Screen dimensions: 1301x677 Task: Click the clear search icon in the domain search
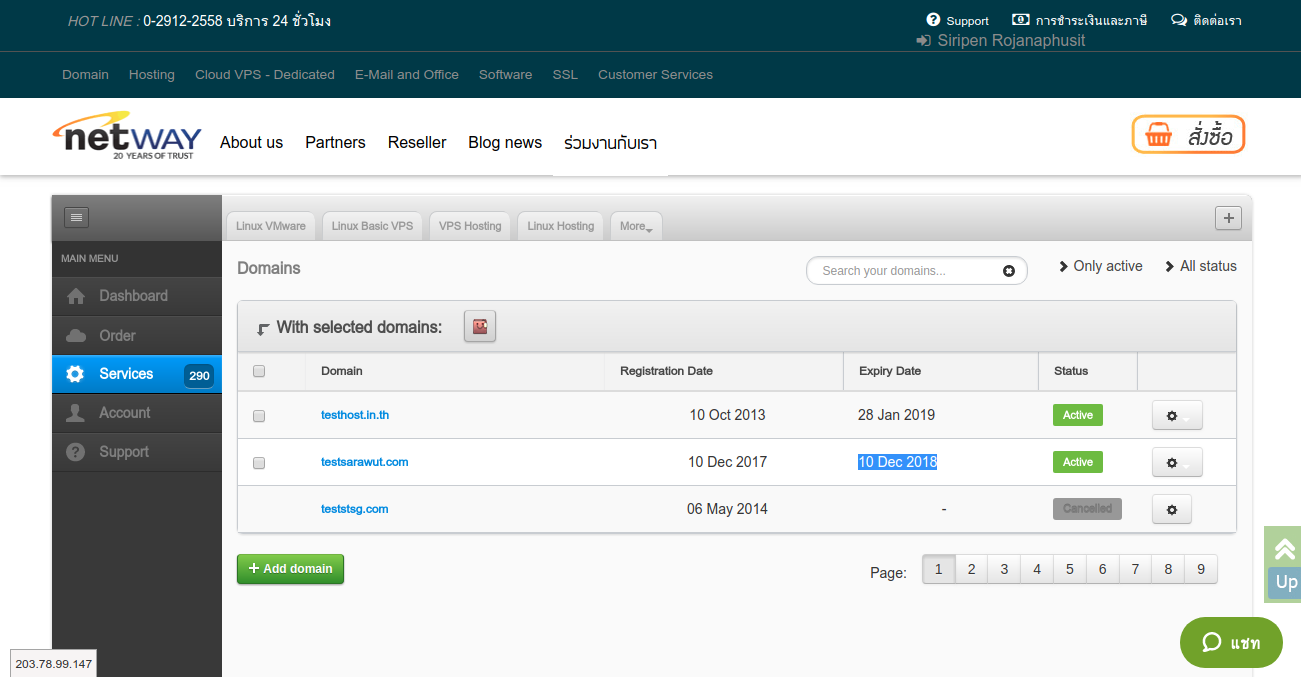pos(1009,271)
